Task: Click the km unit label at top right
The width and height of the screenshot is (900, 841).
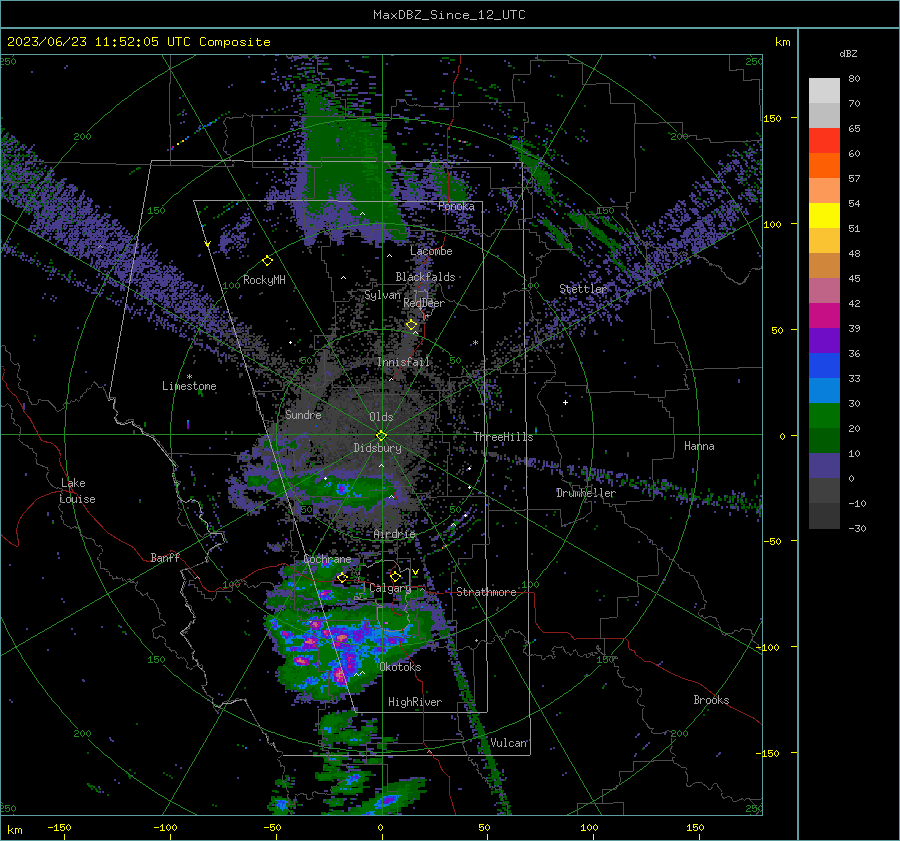Action: pyautogui.click(x=783, y=42)
